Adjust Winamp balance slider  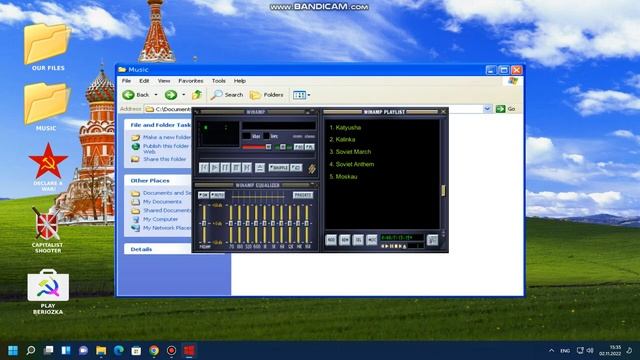click(x=283, y=147)
